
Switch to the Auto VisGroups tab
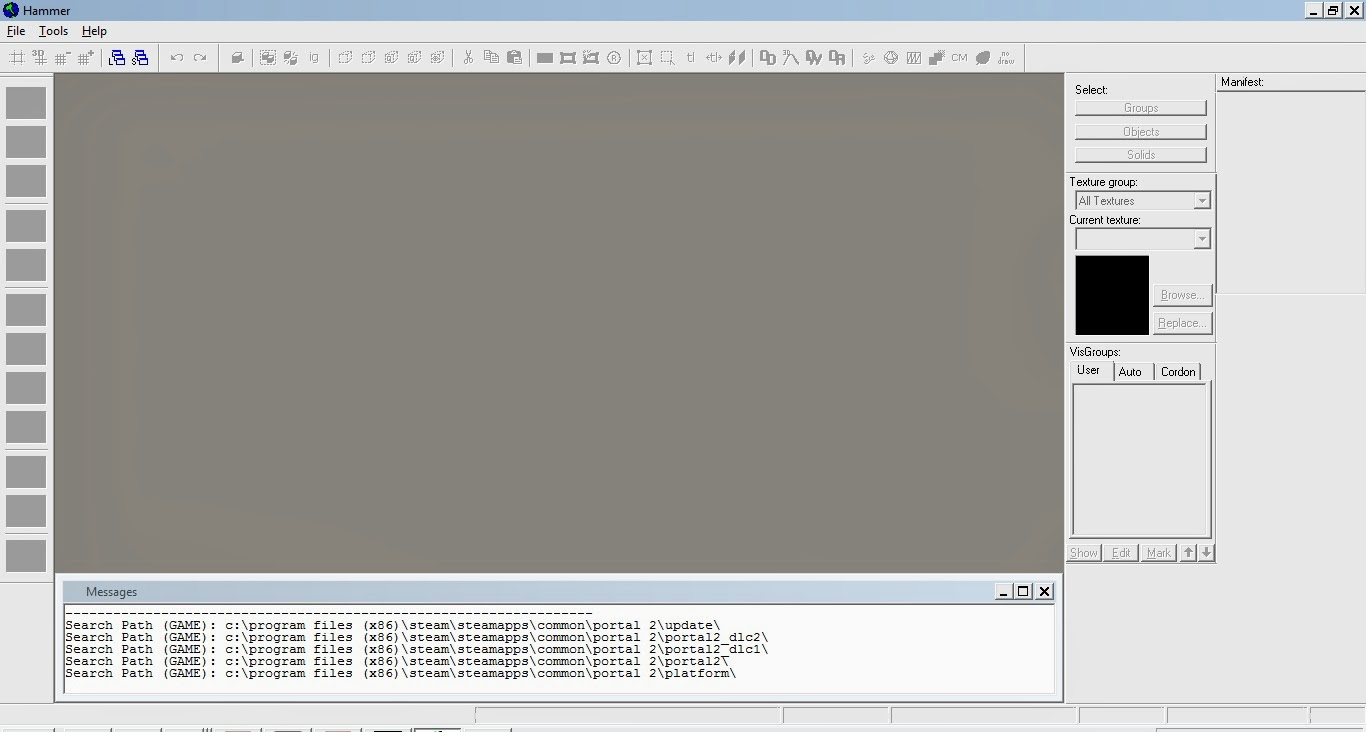coord(1131,371)
